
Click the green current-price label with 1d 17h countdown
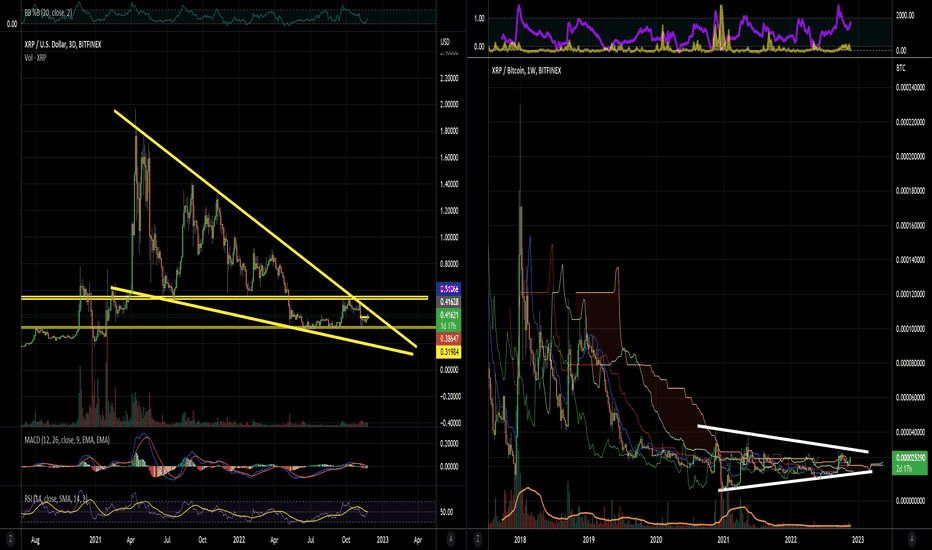[x=448, y=320]
